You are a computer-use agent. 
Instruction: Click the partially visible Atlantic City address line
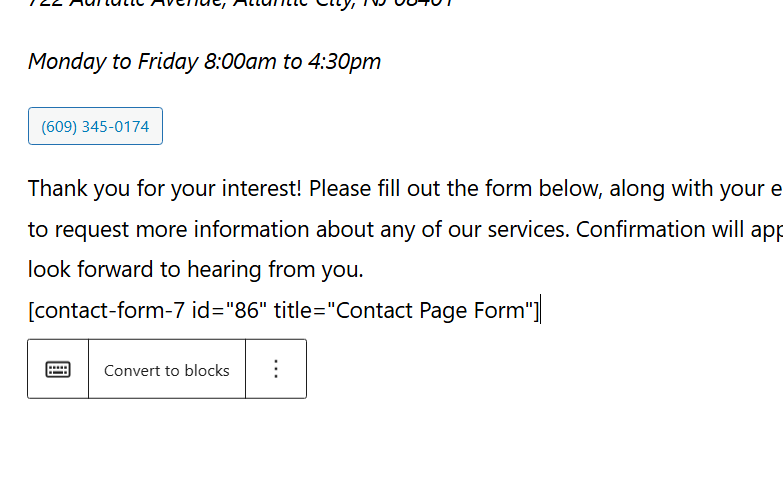click(241, 3)
